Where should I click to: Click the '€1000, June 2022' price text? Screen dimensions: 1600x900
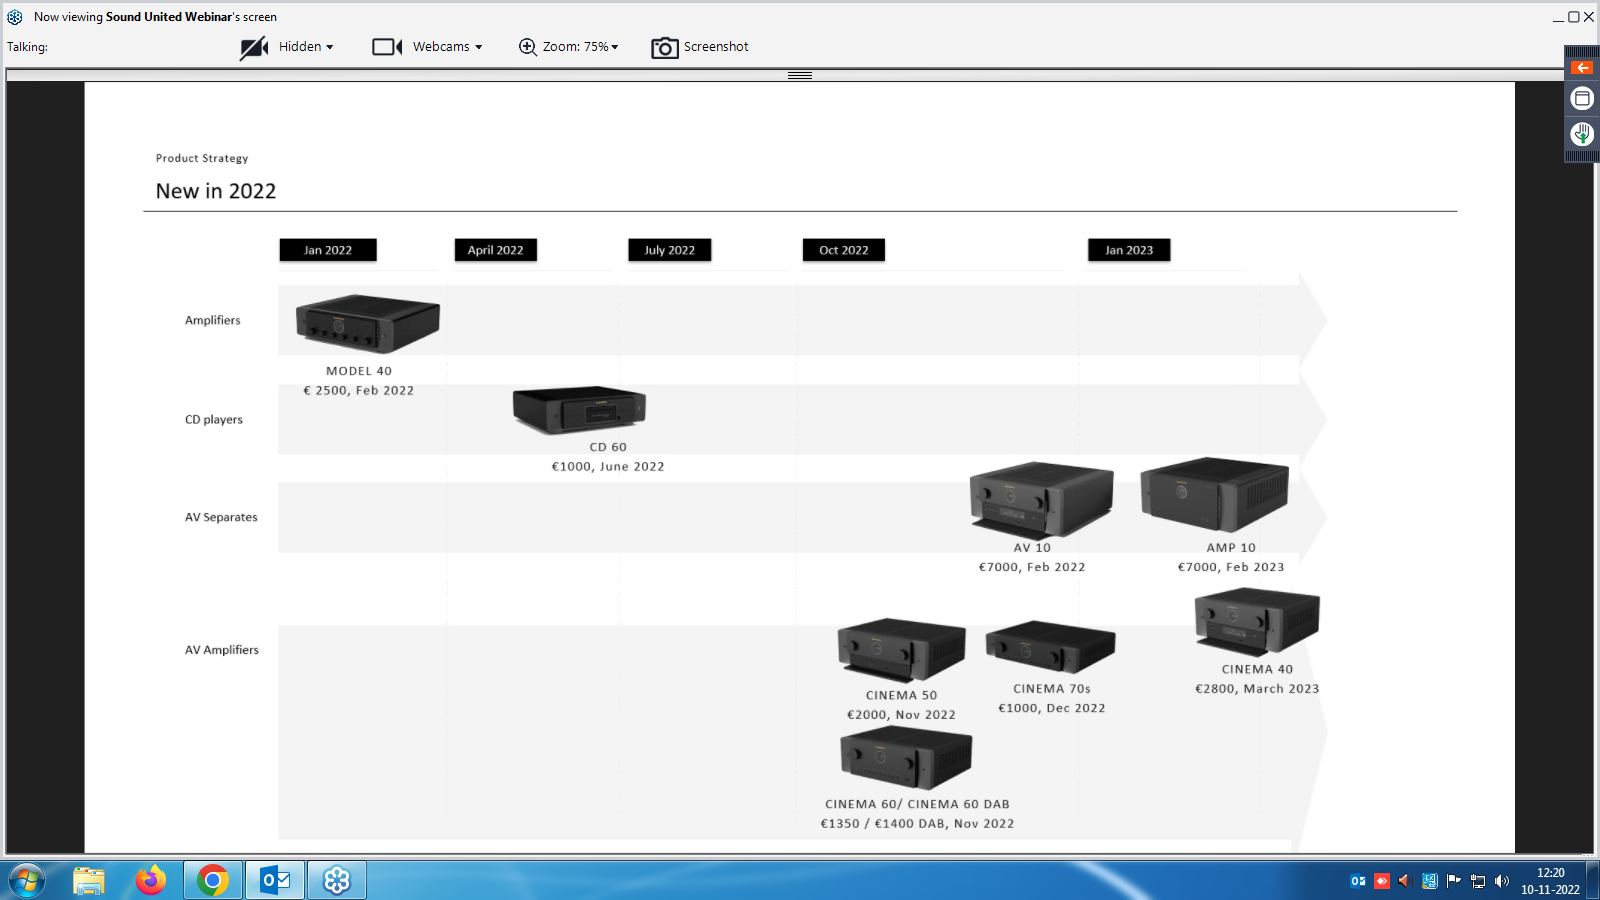pos(608,467)
